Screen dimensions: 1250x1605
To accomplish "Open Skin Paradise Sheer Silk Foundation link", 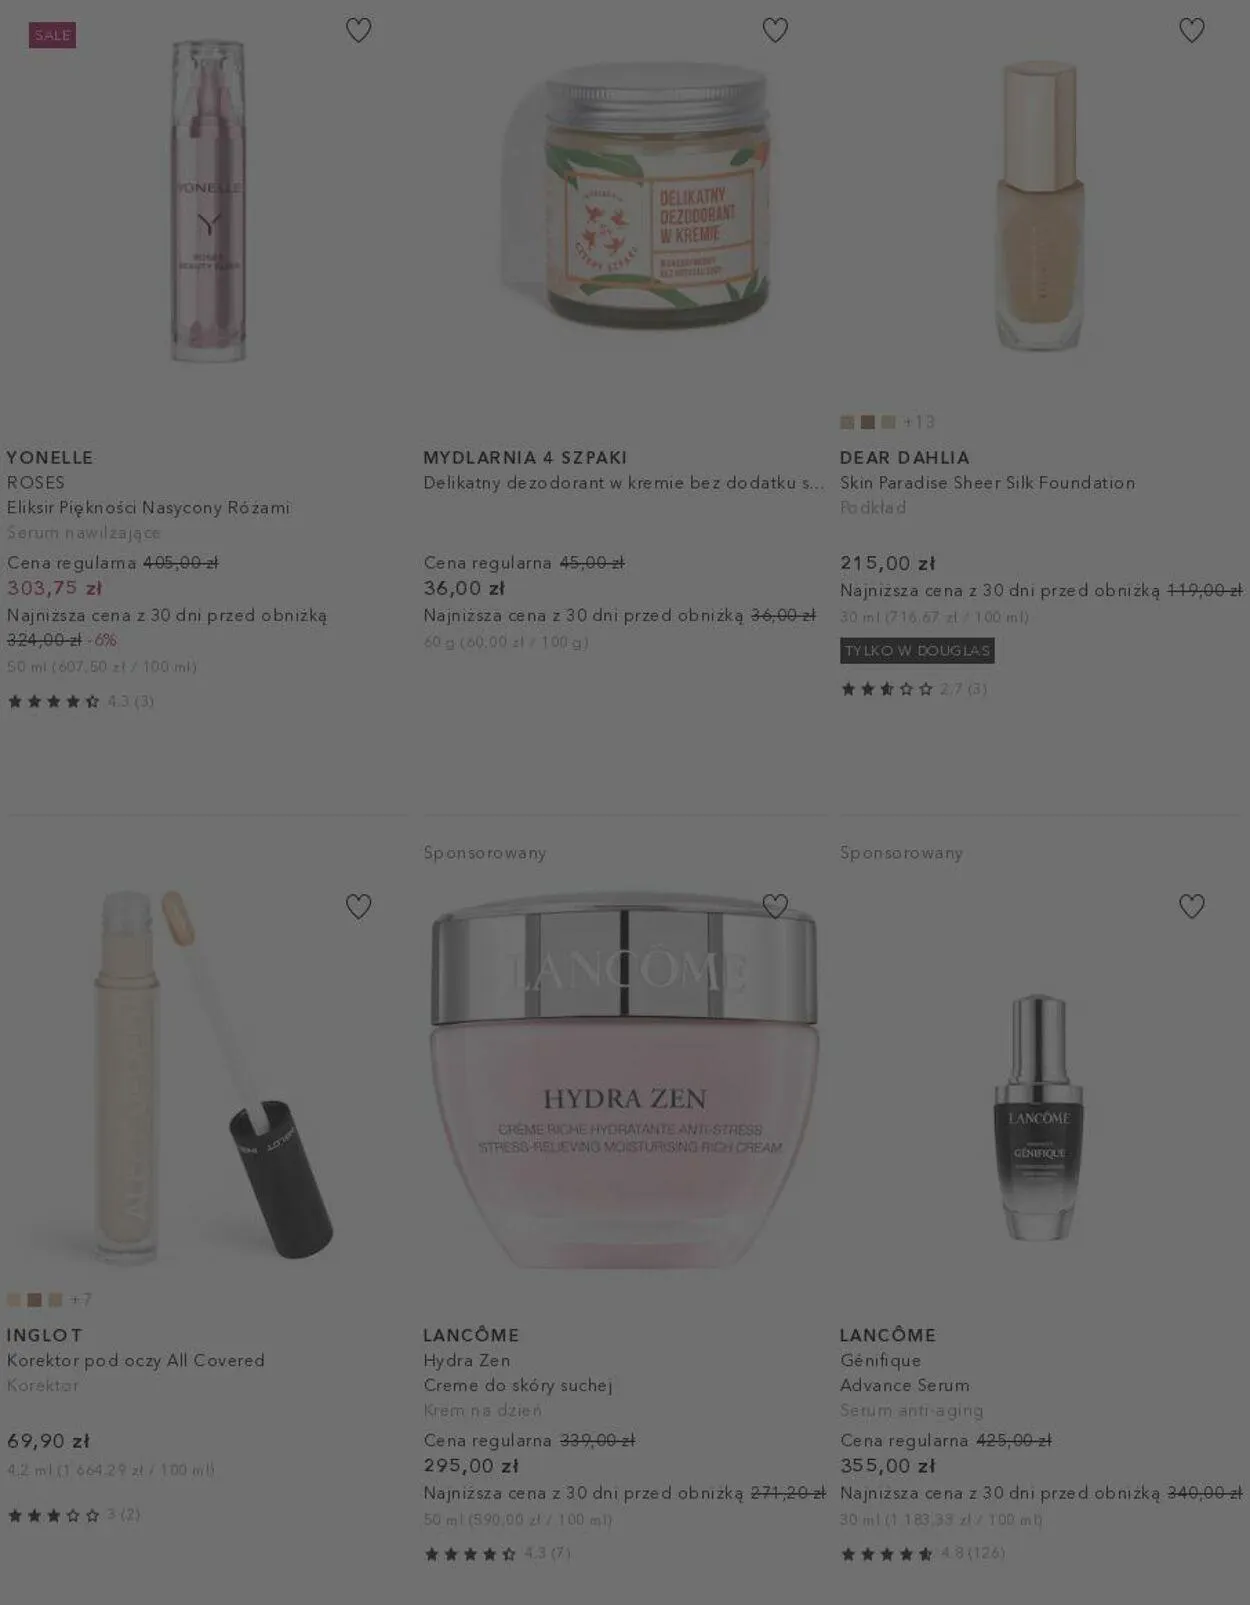I will point(987,483).
